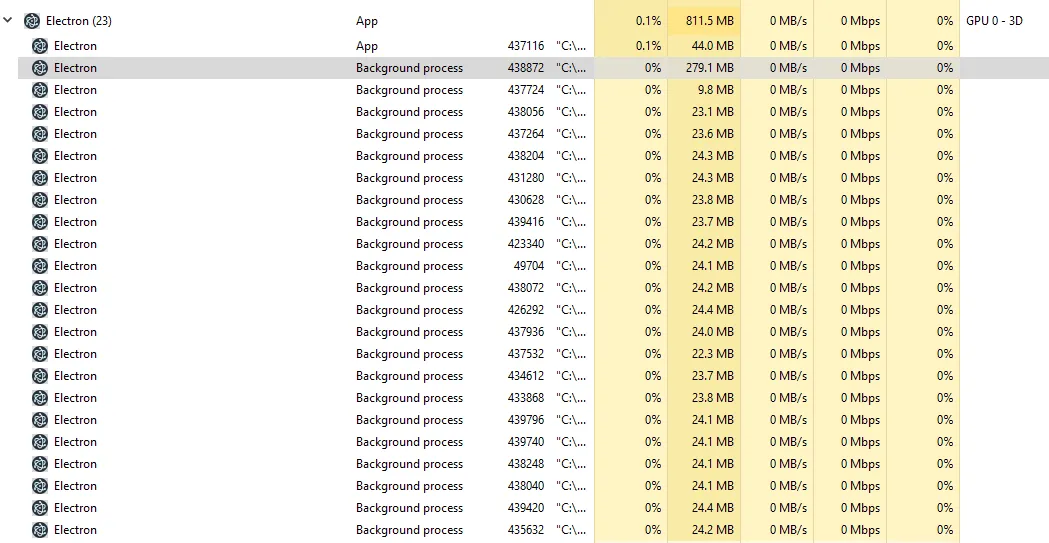The width and height of the screenshot is (1049, 543).
Task: Click Electron icon beside PID 49704
Action: tap(40, 266)
